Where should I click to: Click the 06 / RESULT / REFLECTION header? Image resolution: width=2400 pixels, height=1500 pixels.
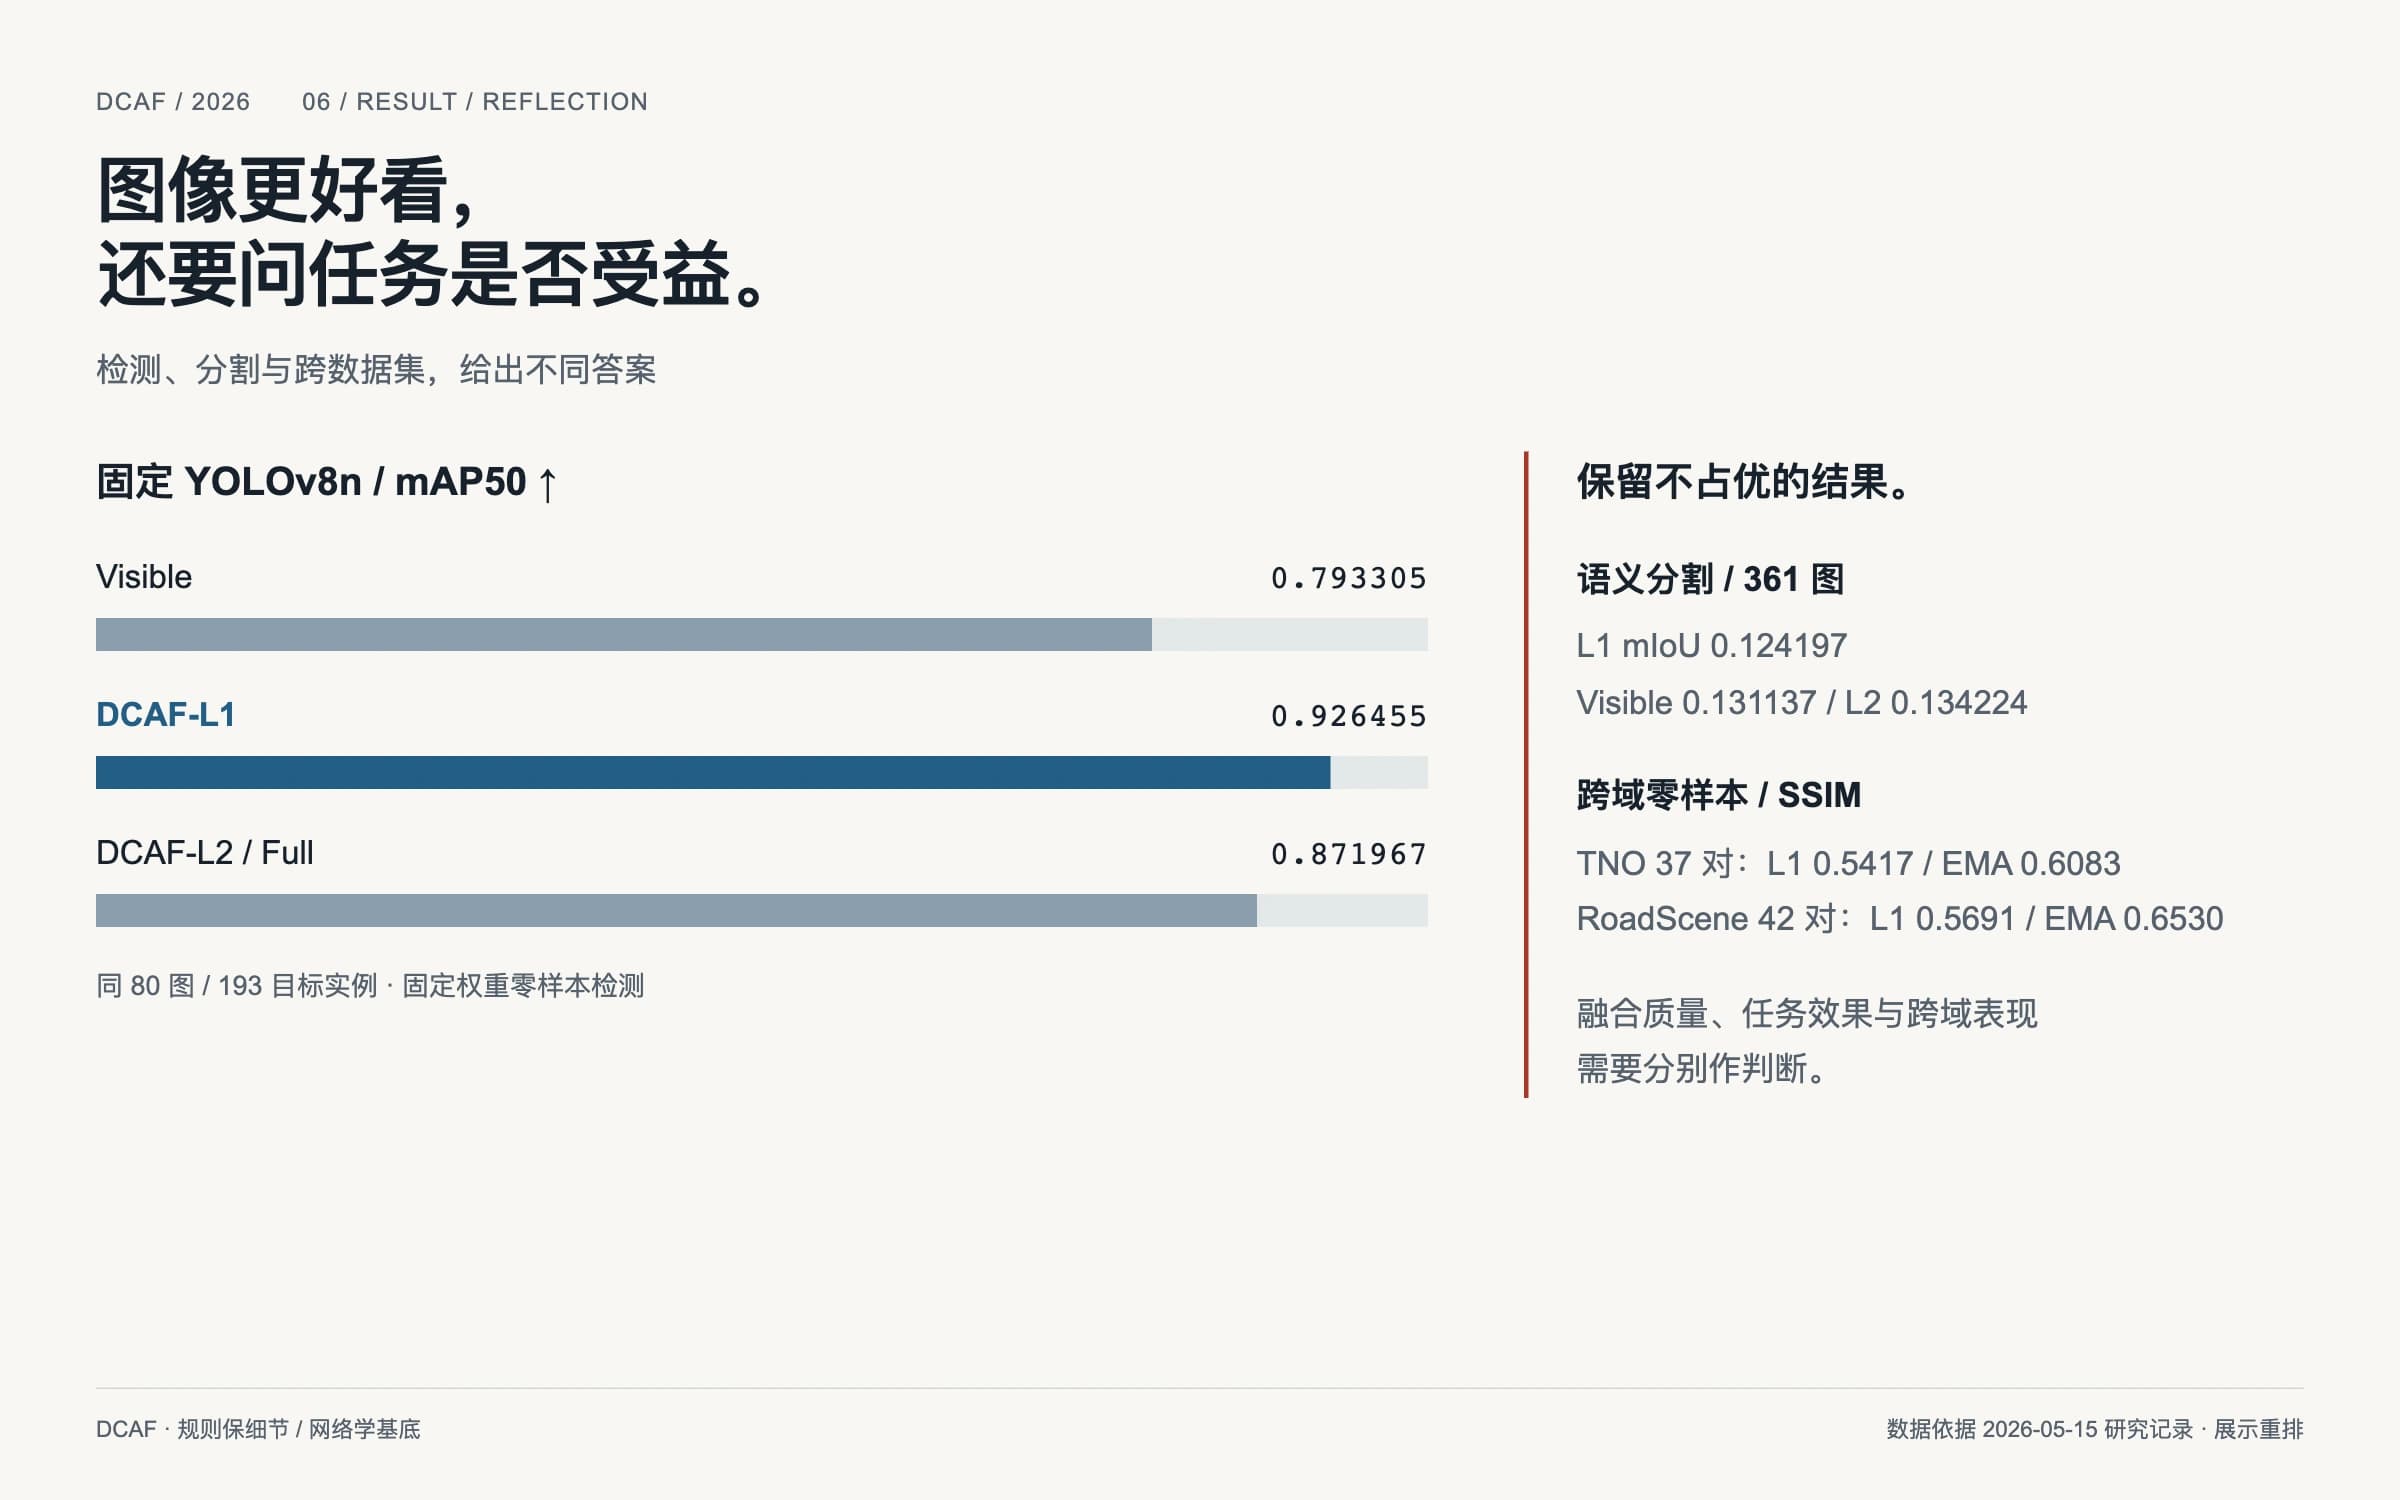click(x=475, y=102)
